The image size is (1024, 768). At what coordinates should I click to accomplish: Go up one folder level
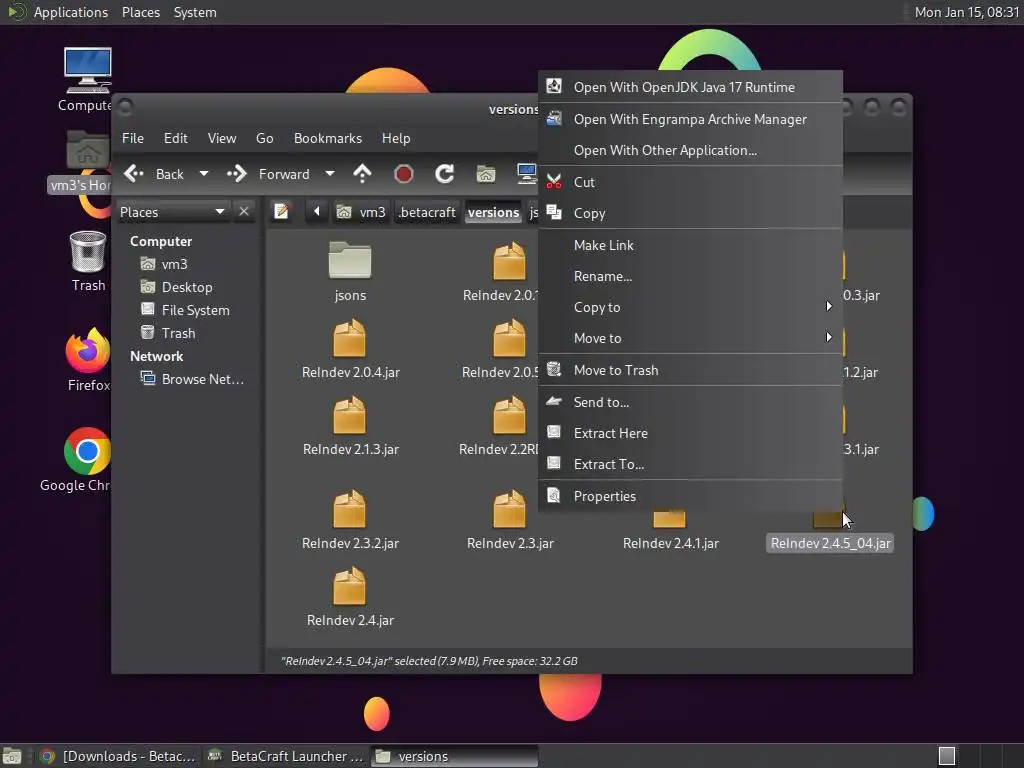pos(362,174)
